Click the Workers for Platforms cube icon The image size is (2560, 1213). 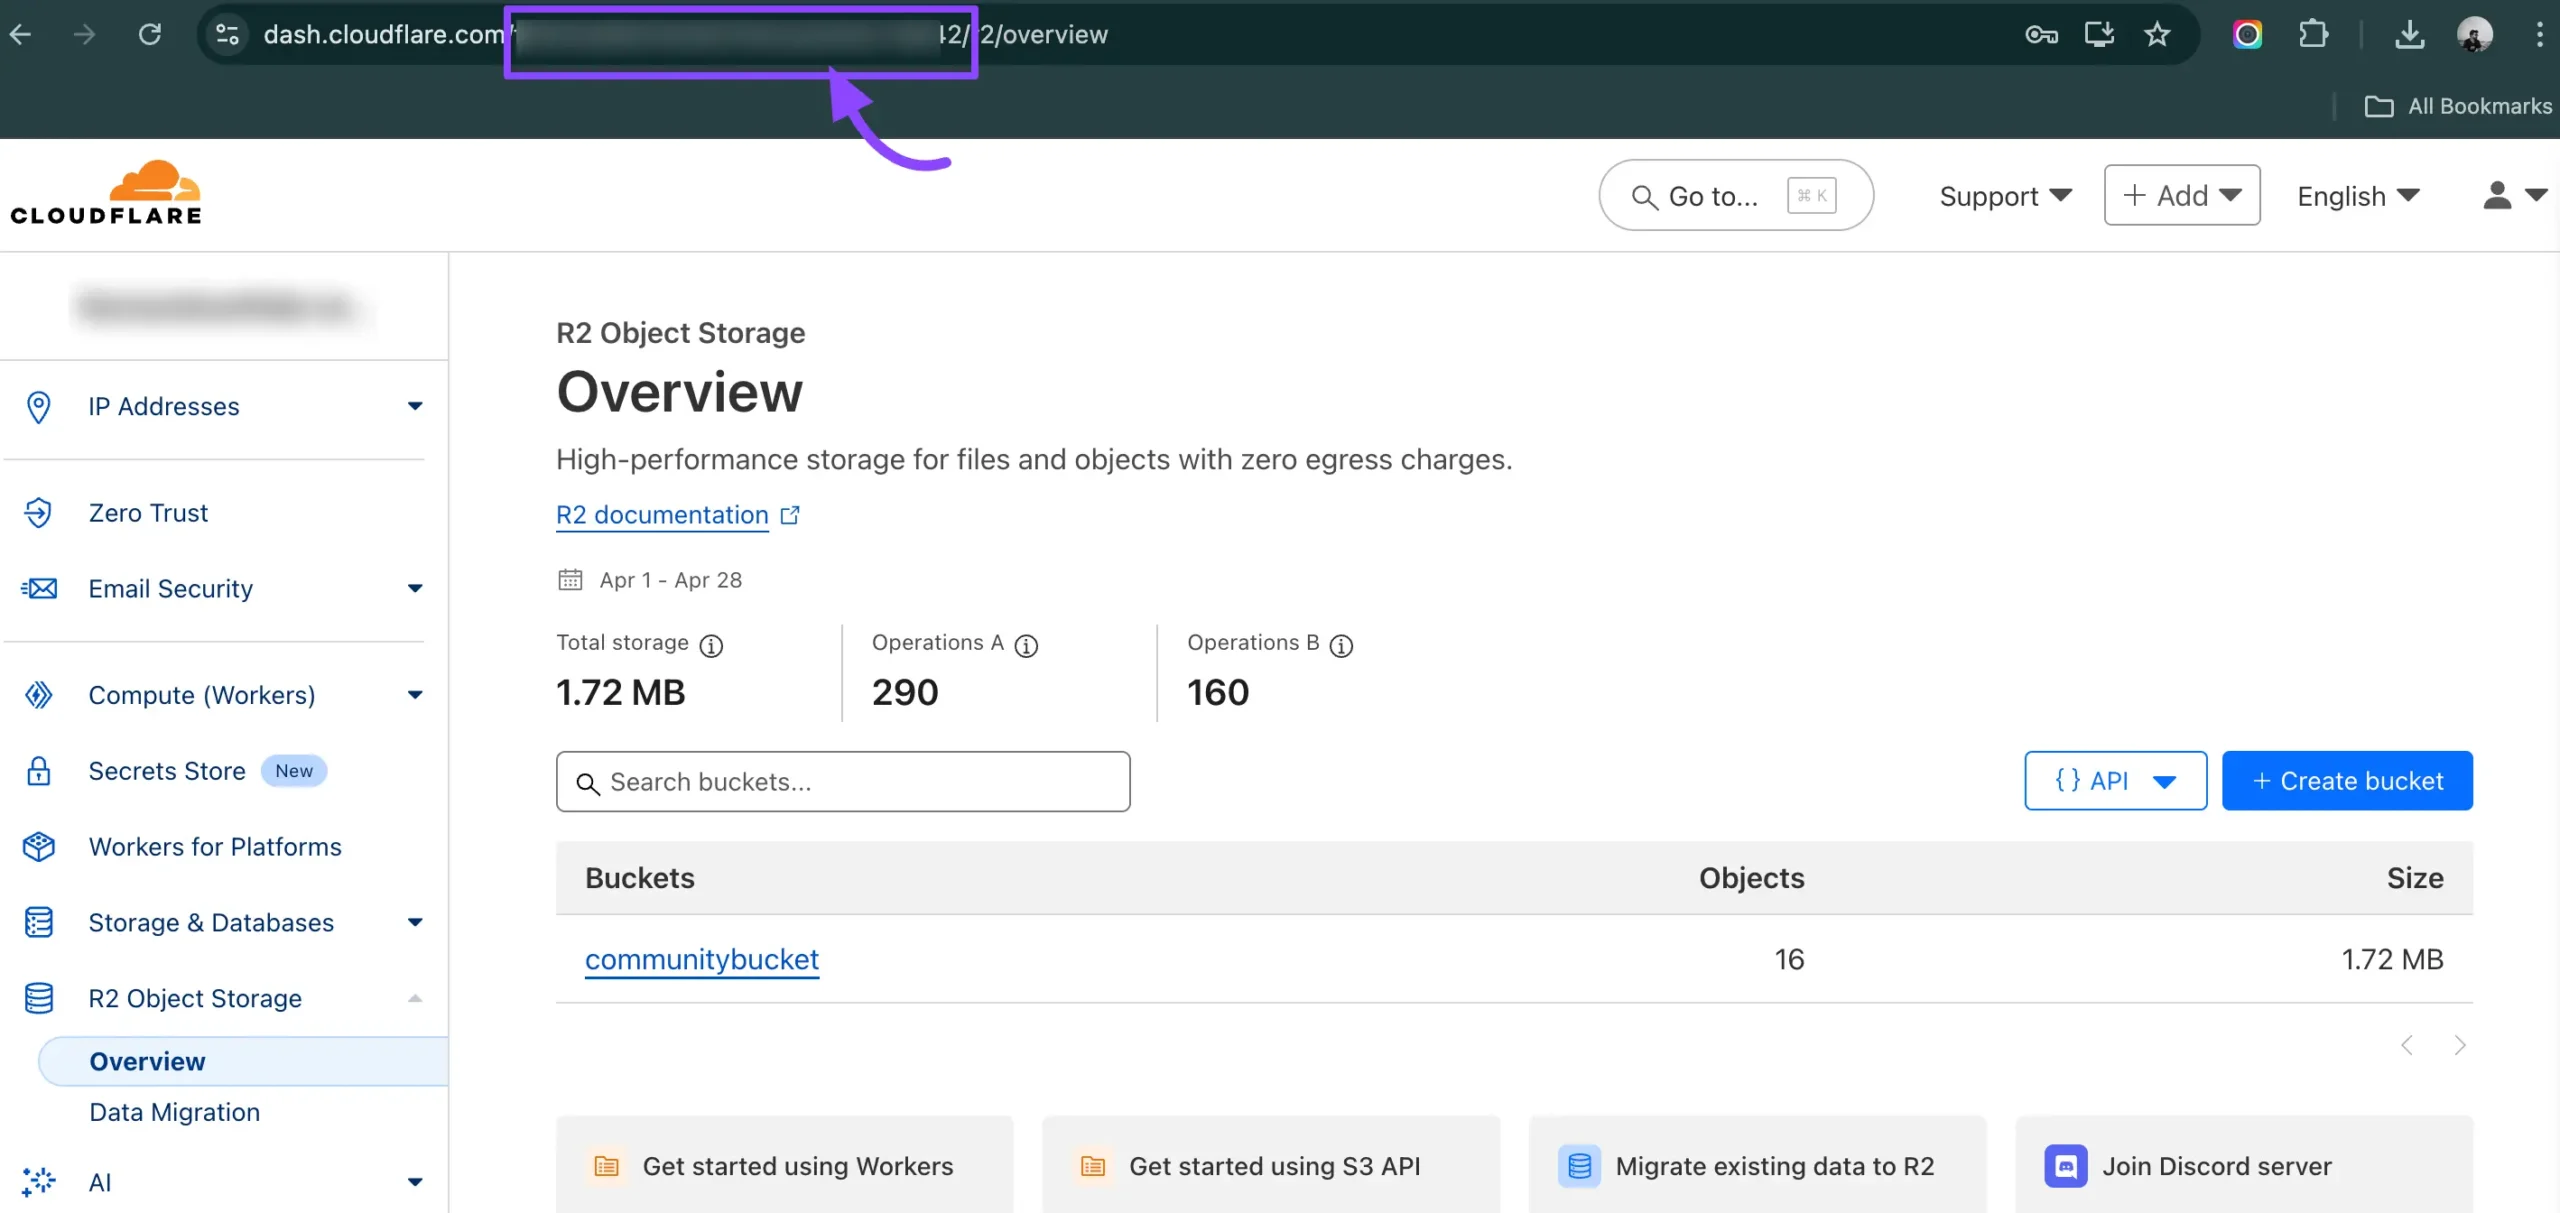tap(38, 847)
